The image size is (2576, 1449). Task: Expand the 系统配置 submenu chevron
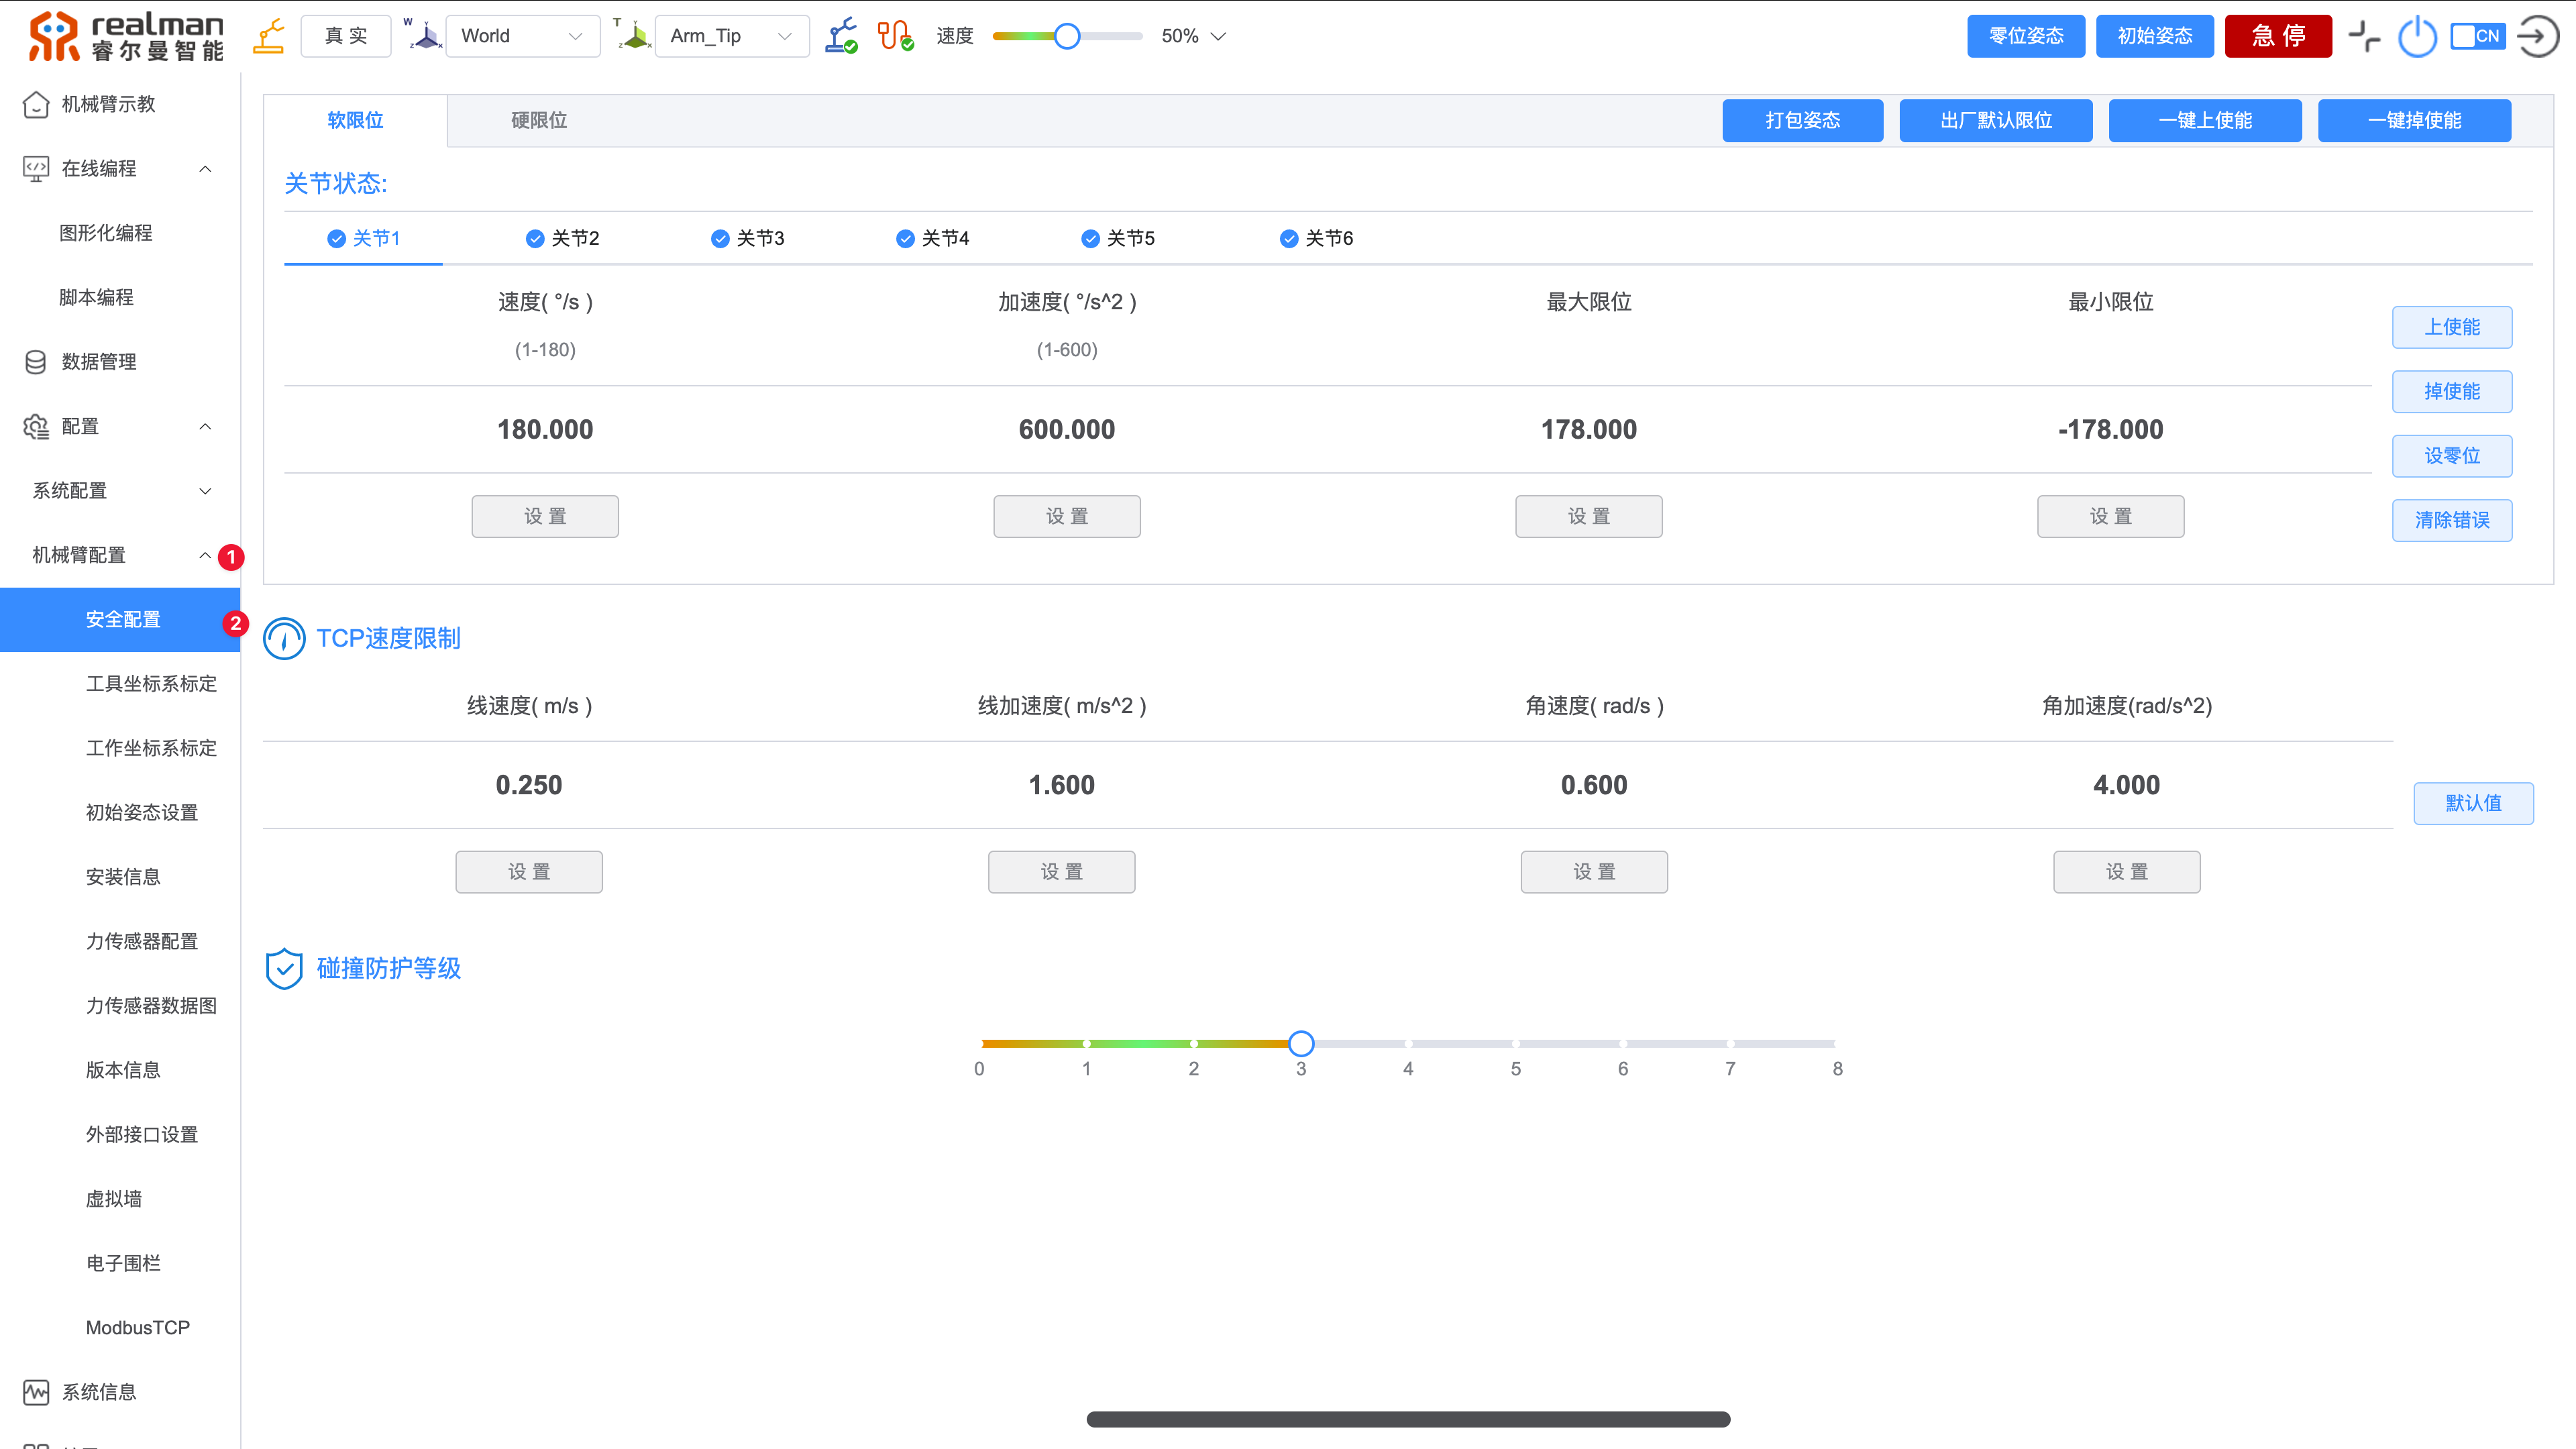pyautogui.click(x=205, y=491)
